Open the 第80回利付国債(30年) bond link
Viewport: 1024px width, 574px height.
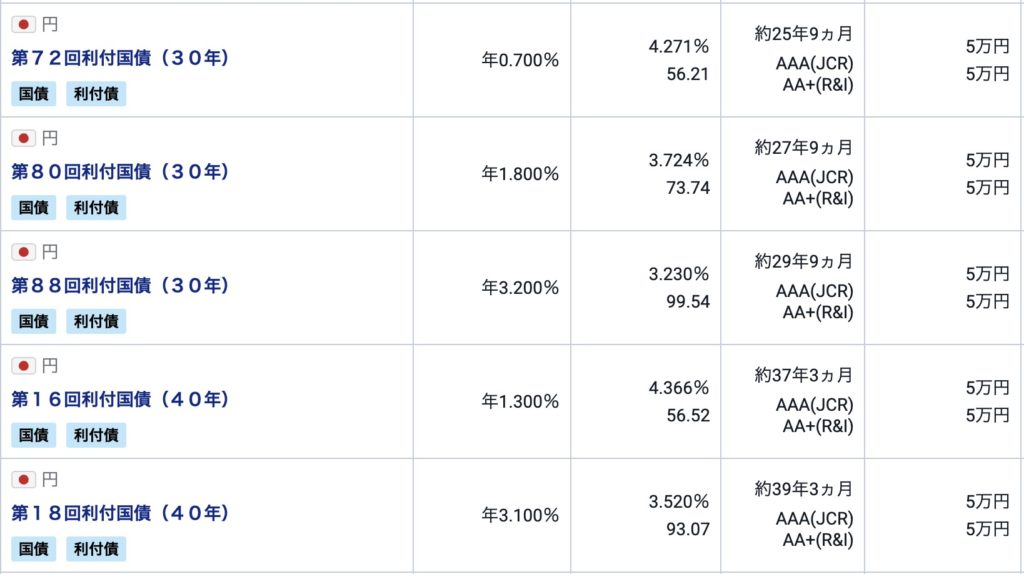pos(121,173)
